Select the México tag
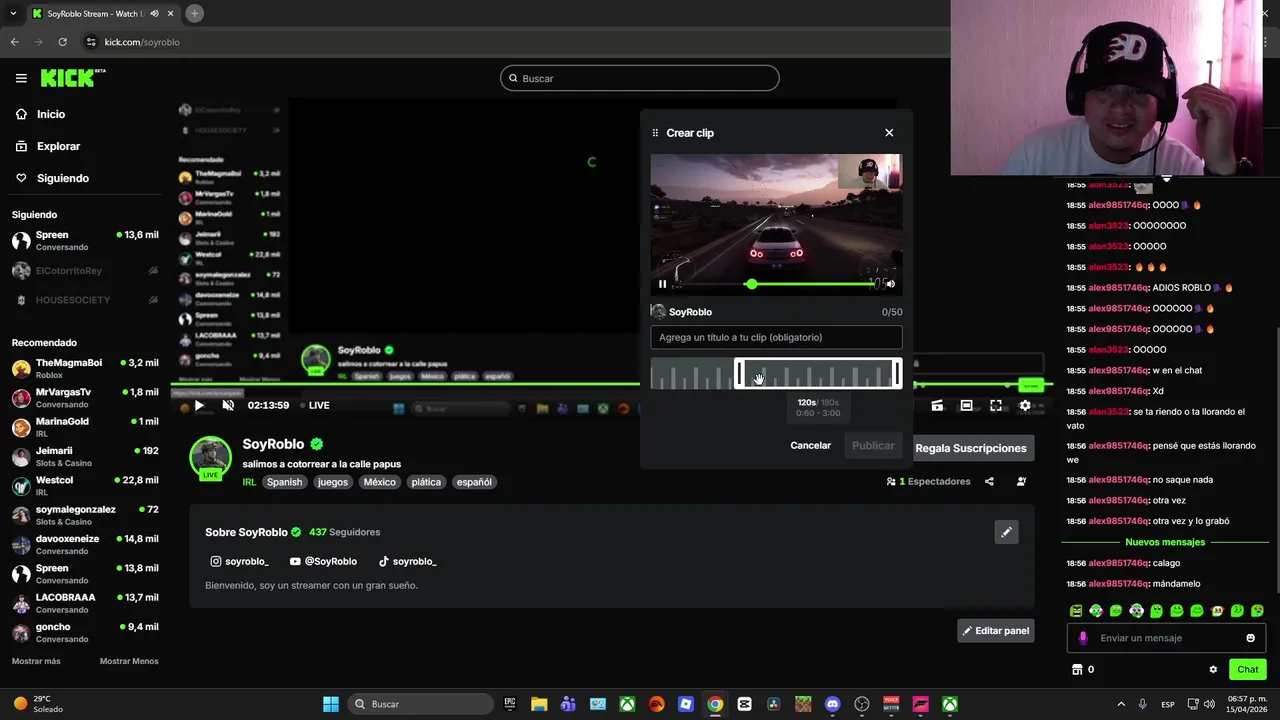 pyautogui.click(x=379, y=482)
